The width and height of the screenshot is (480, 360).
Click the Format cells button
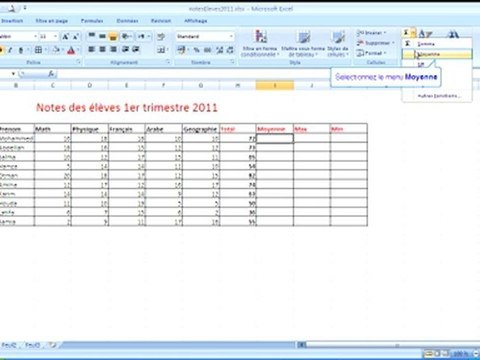(x=371, y=53)
